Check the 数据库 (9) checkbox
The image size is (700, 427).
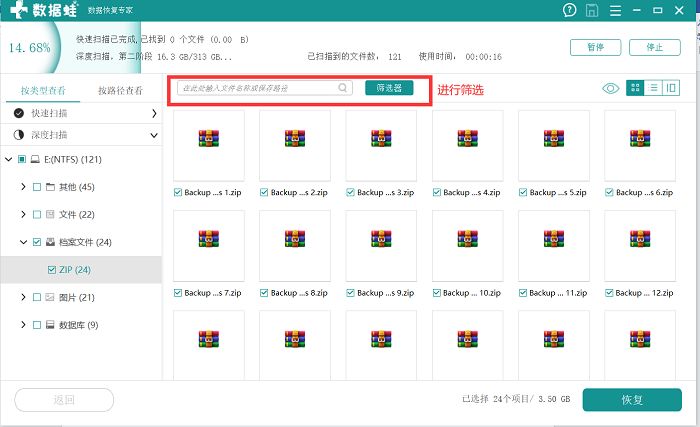[37, 325]
